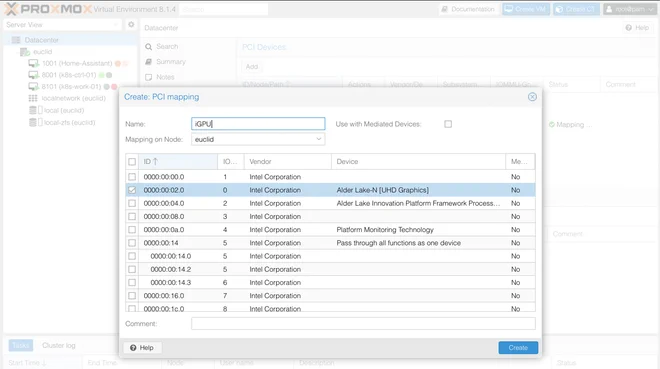Click 'Alder Lake Innovation Platform Framework' cell

(x=418, y=204)
